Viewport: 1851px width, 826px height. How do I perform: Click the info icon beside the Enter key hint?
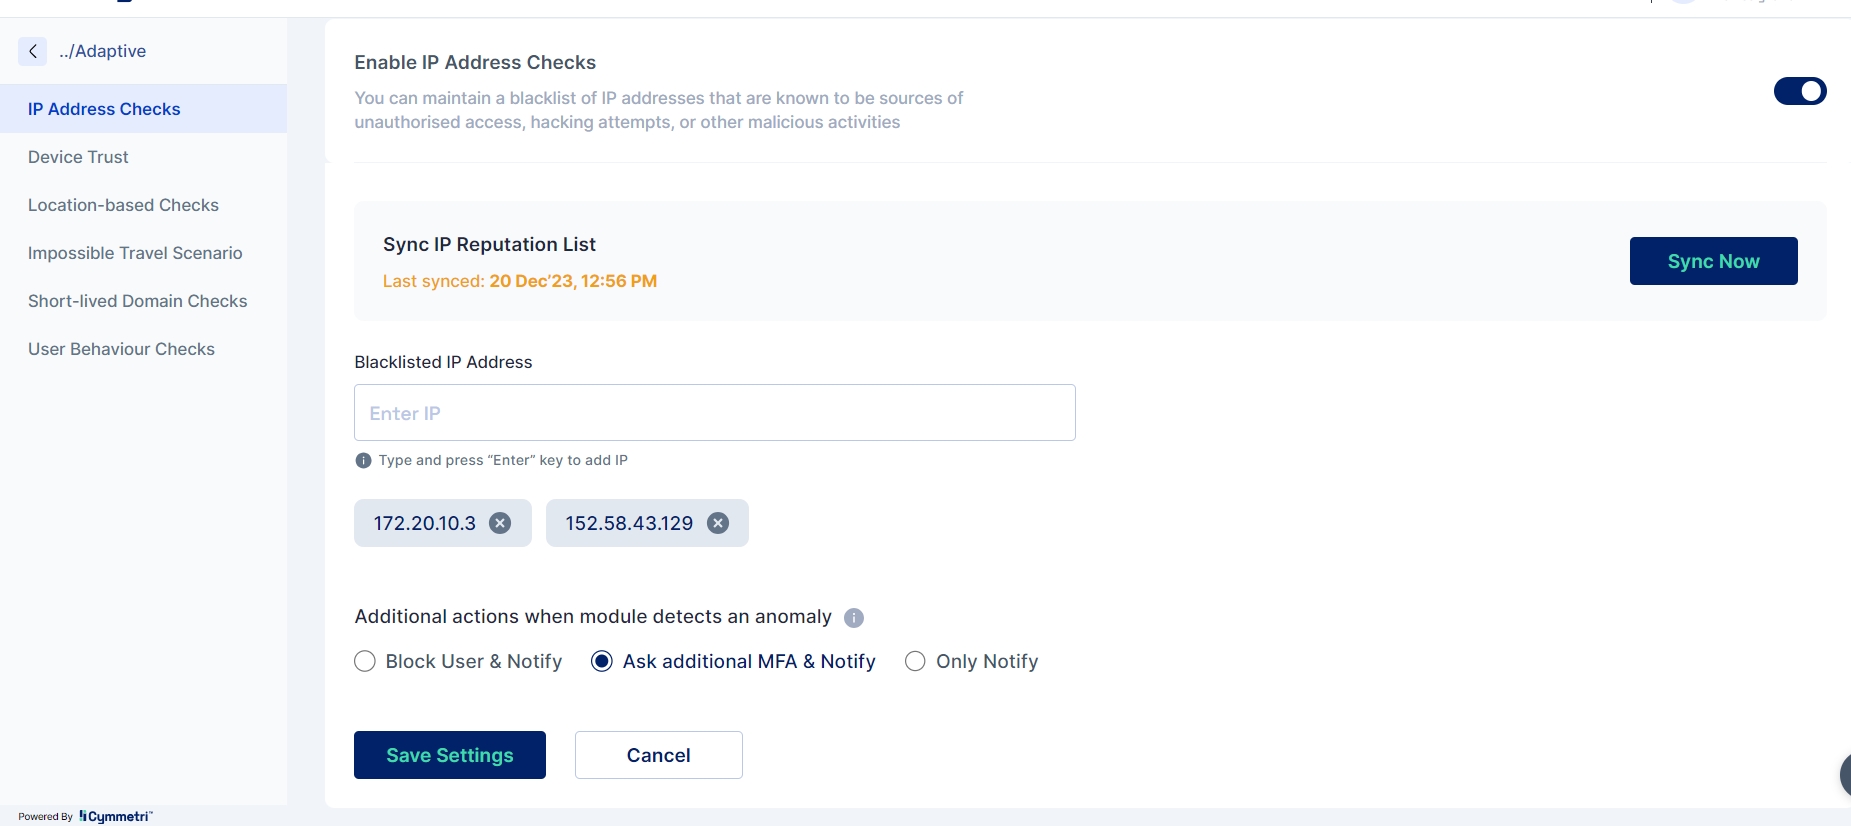363,461
